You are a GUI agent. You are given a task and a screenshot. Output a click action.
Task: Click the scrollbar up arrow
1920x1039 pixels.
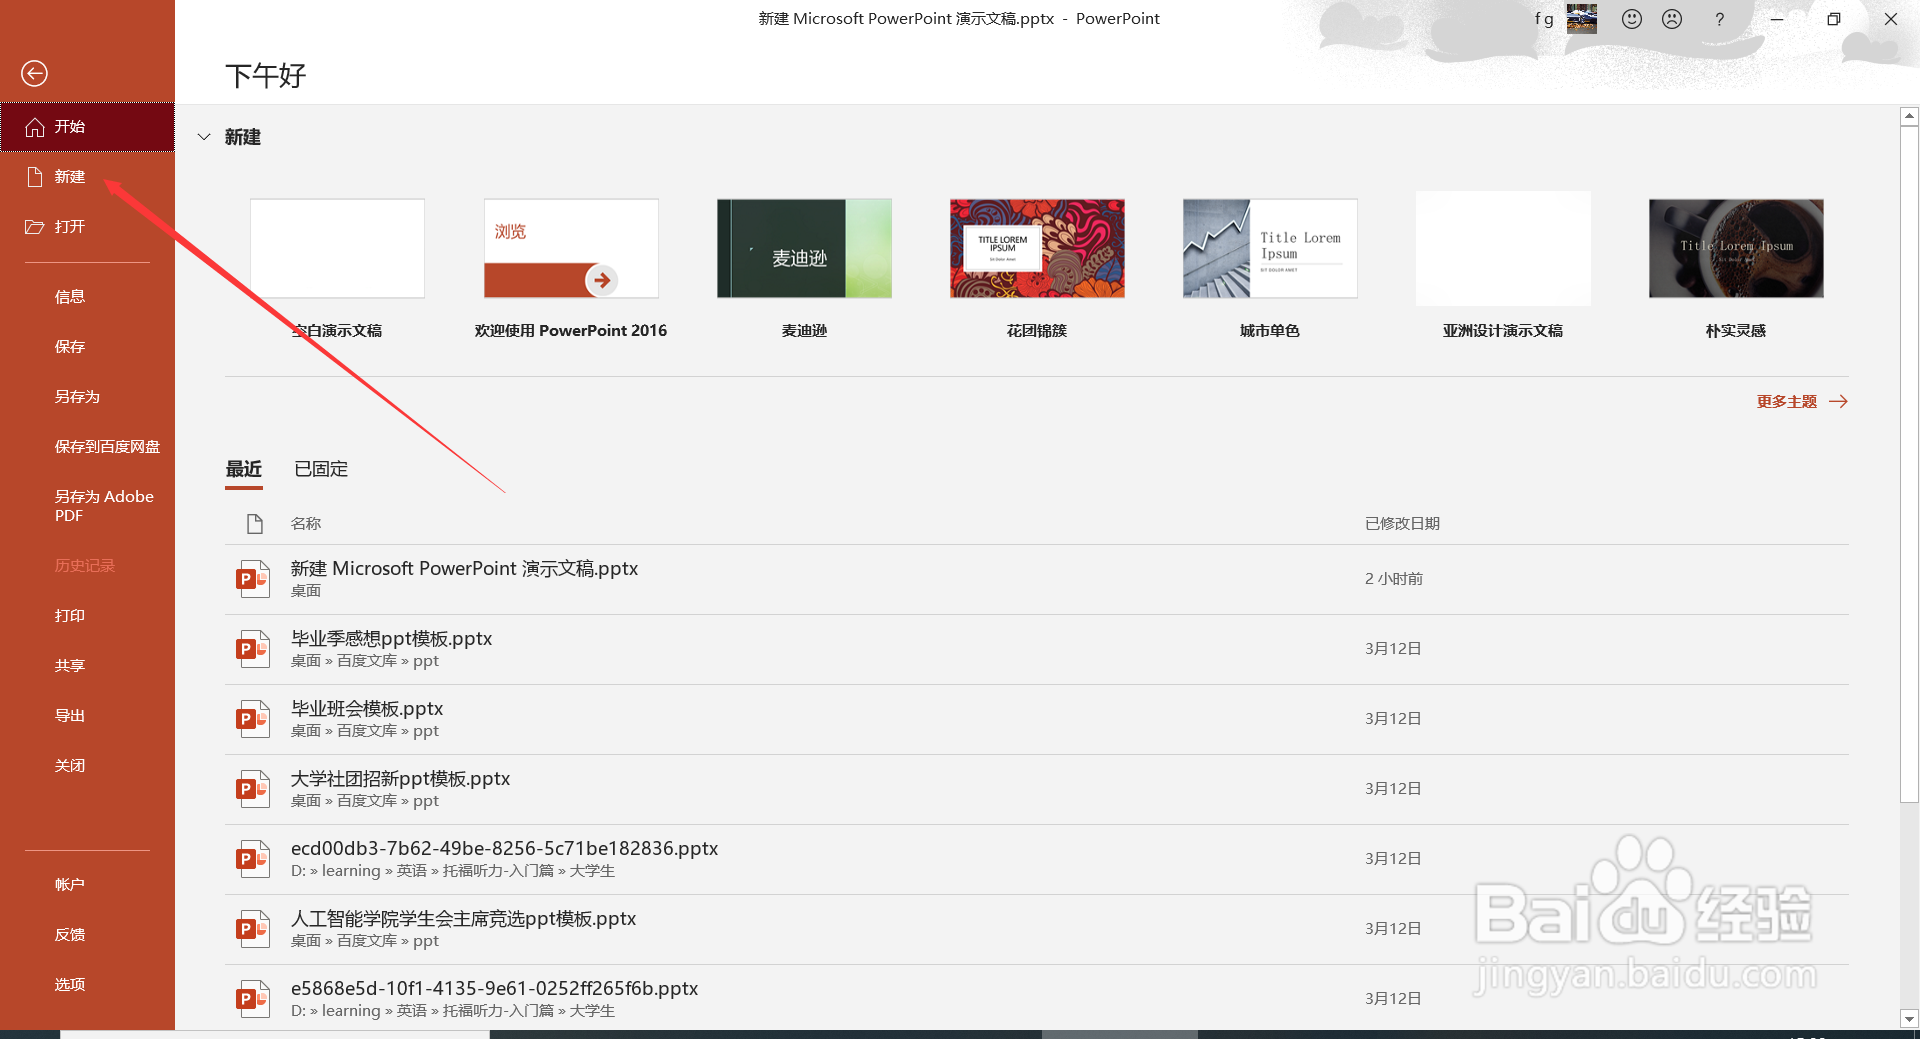pos(1909,116)
